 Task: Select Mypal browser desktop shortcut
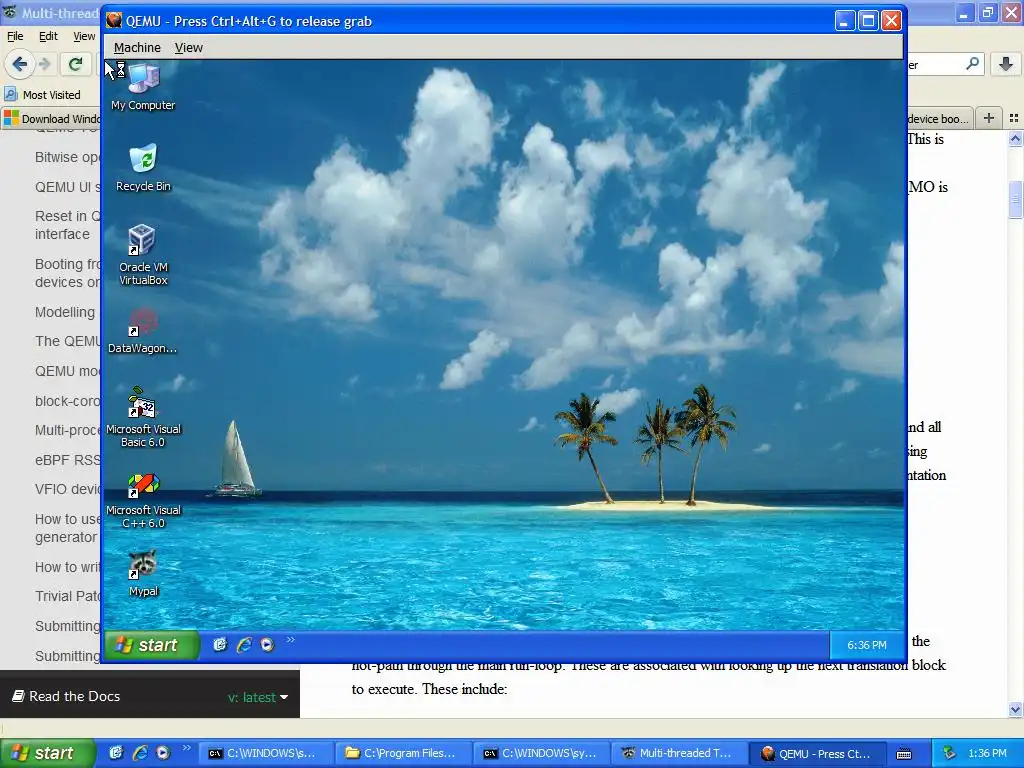tap(143, 573)
